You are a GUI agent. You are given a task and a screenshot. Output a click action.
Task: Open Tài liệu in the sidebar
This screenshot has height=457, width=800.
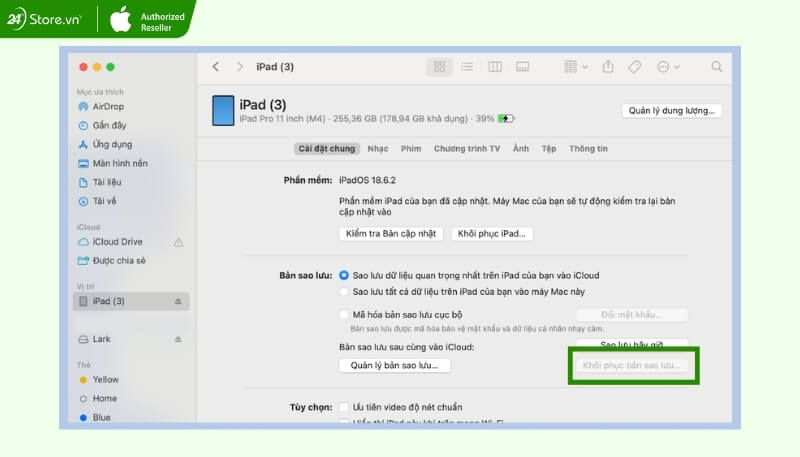[x=107, y=182]
